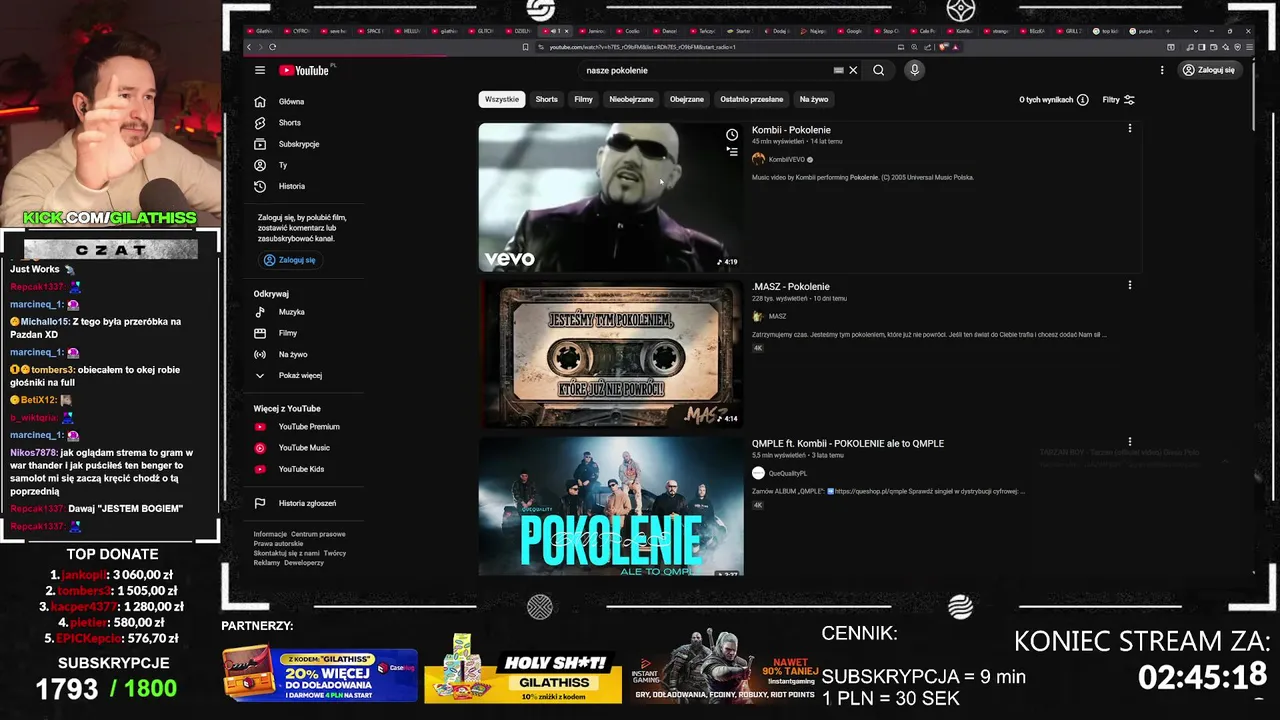The width and height of the screenshot is (1280, 720).
Task: Focus the browser URL address field
Action: point(715,47)
